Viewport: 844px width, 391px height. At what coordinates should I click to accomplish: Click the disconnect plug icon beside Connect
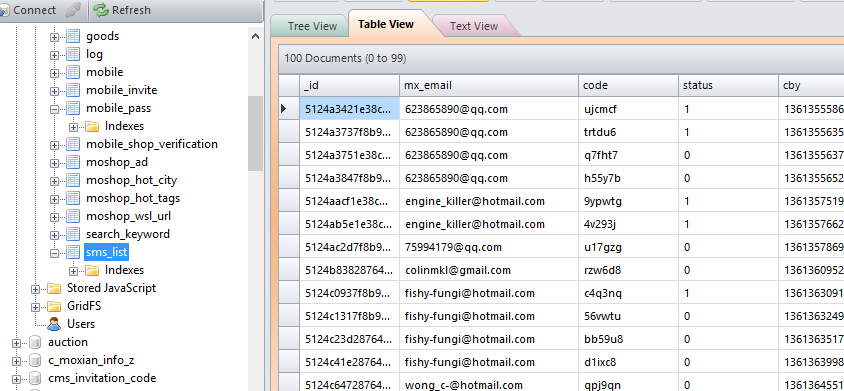pos(72,10)
